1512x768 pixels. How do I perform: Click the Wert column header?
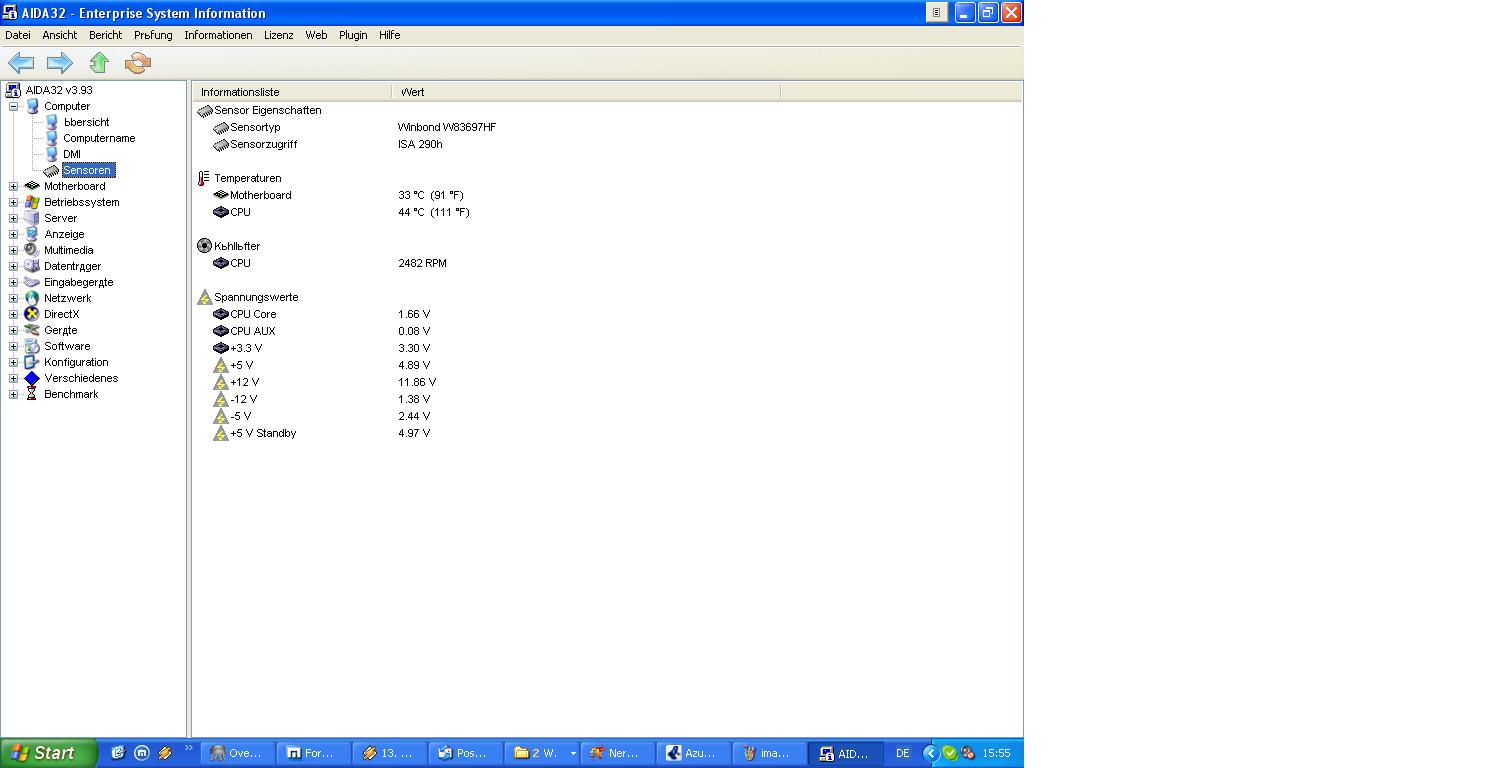pyautogui.click(x=586, y=92)
